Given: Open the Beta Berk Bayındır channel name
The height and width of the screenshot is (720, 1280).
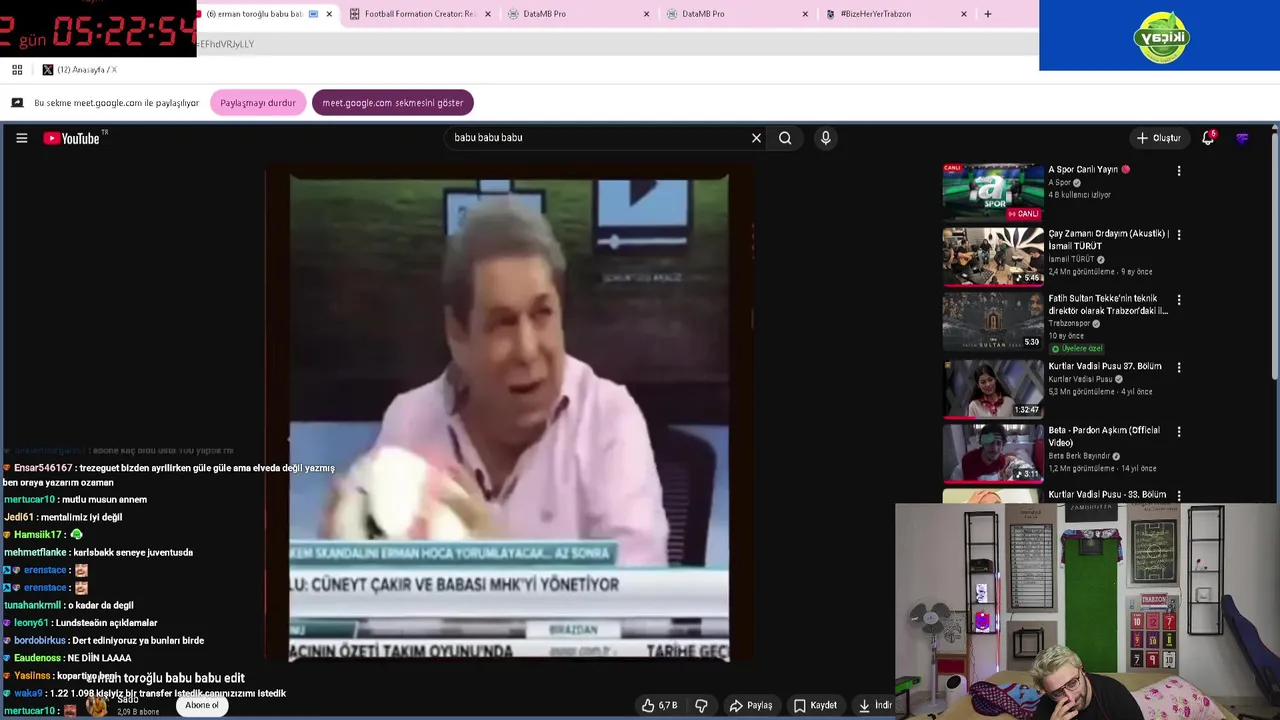Looking at the screenshot, I should coord(1080,456).
